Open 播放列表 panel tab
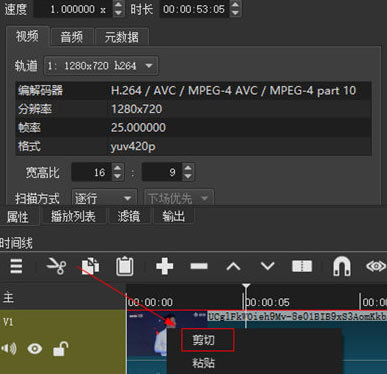The height and width of the screenshot is (374, 387). click(x=73, y=217)
